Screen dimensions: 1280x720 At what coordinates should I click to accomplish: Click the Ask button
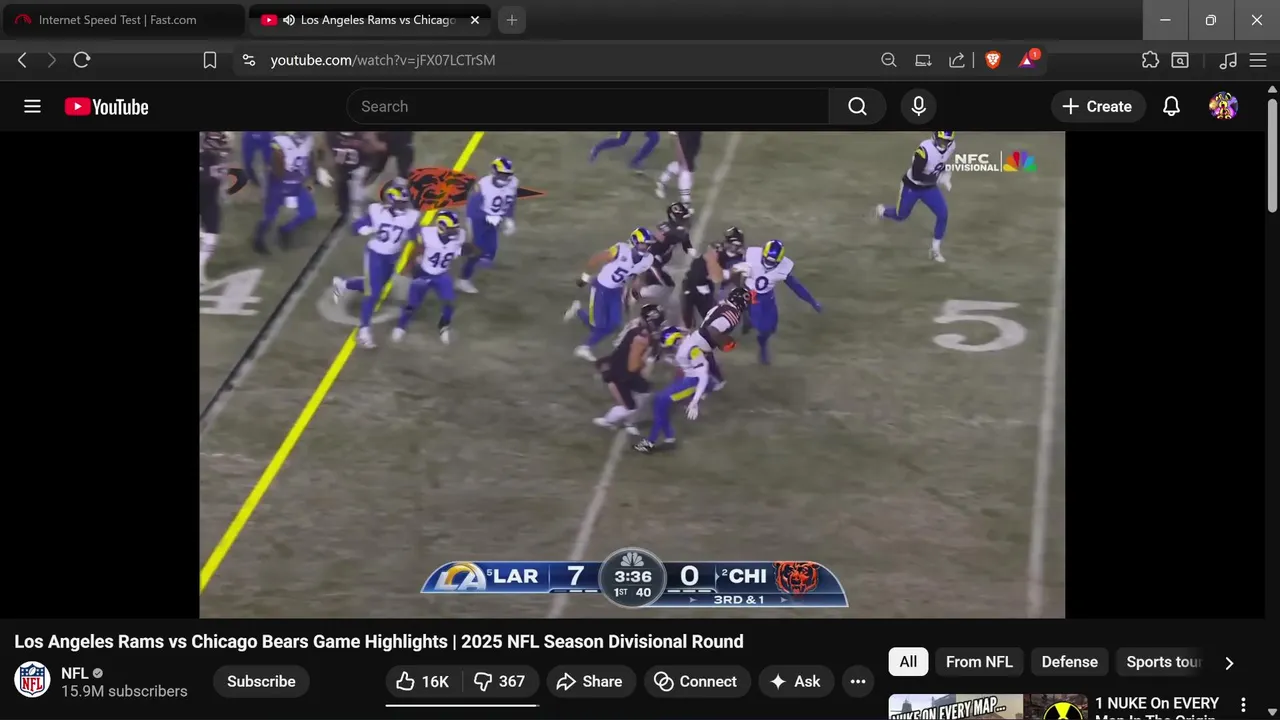tap(796, 681)
